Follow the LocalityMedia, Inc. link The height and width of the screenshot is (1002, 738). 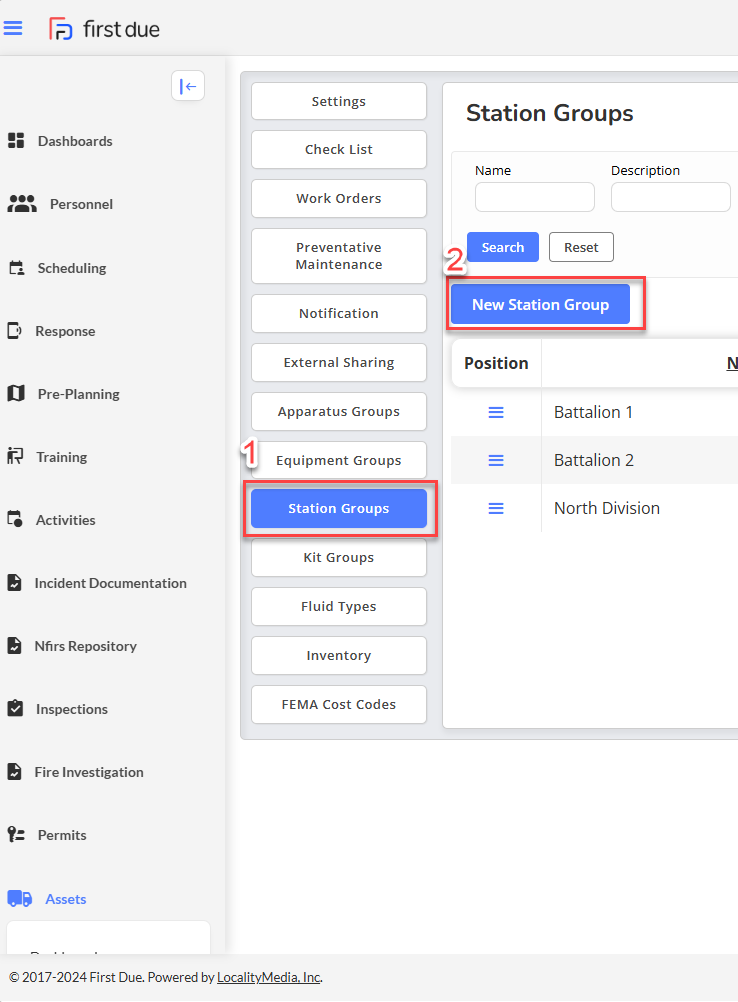coord(268,978)
